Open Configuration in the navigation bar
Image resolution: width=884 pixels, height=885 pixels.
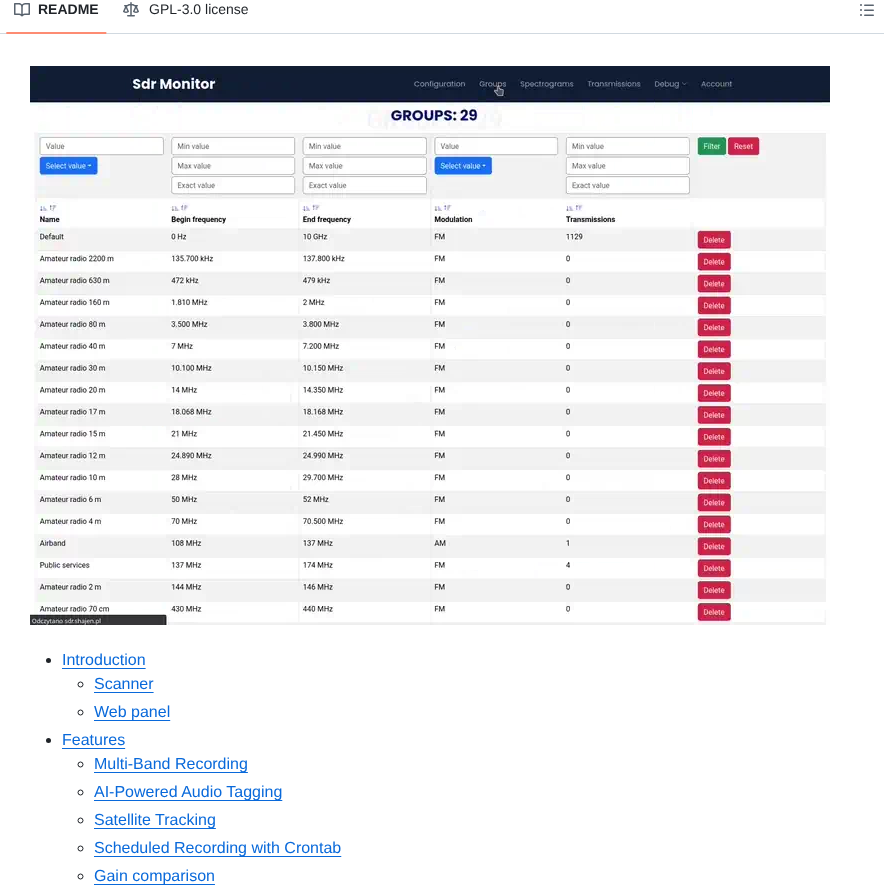point(439,84)
